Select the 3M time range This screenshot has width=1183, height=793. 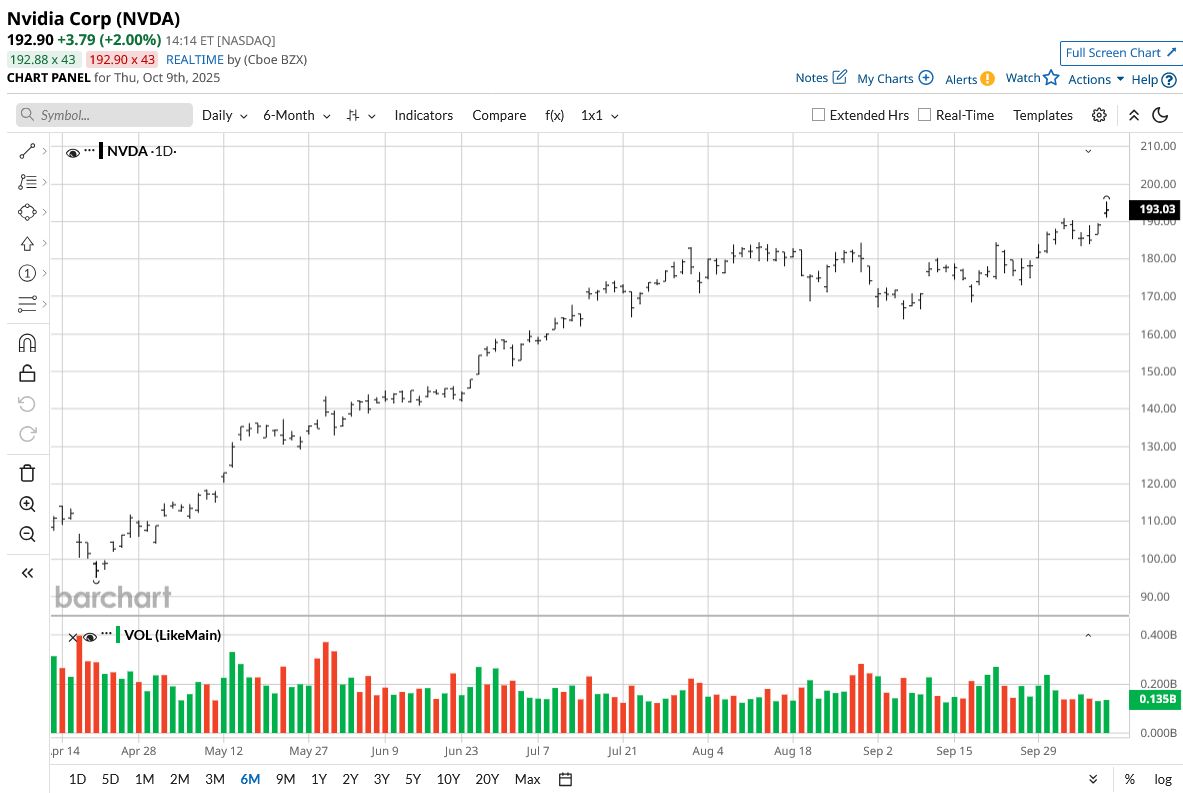215,779
